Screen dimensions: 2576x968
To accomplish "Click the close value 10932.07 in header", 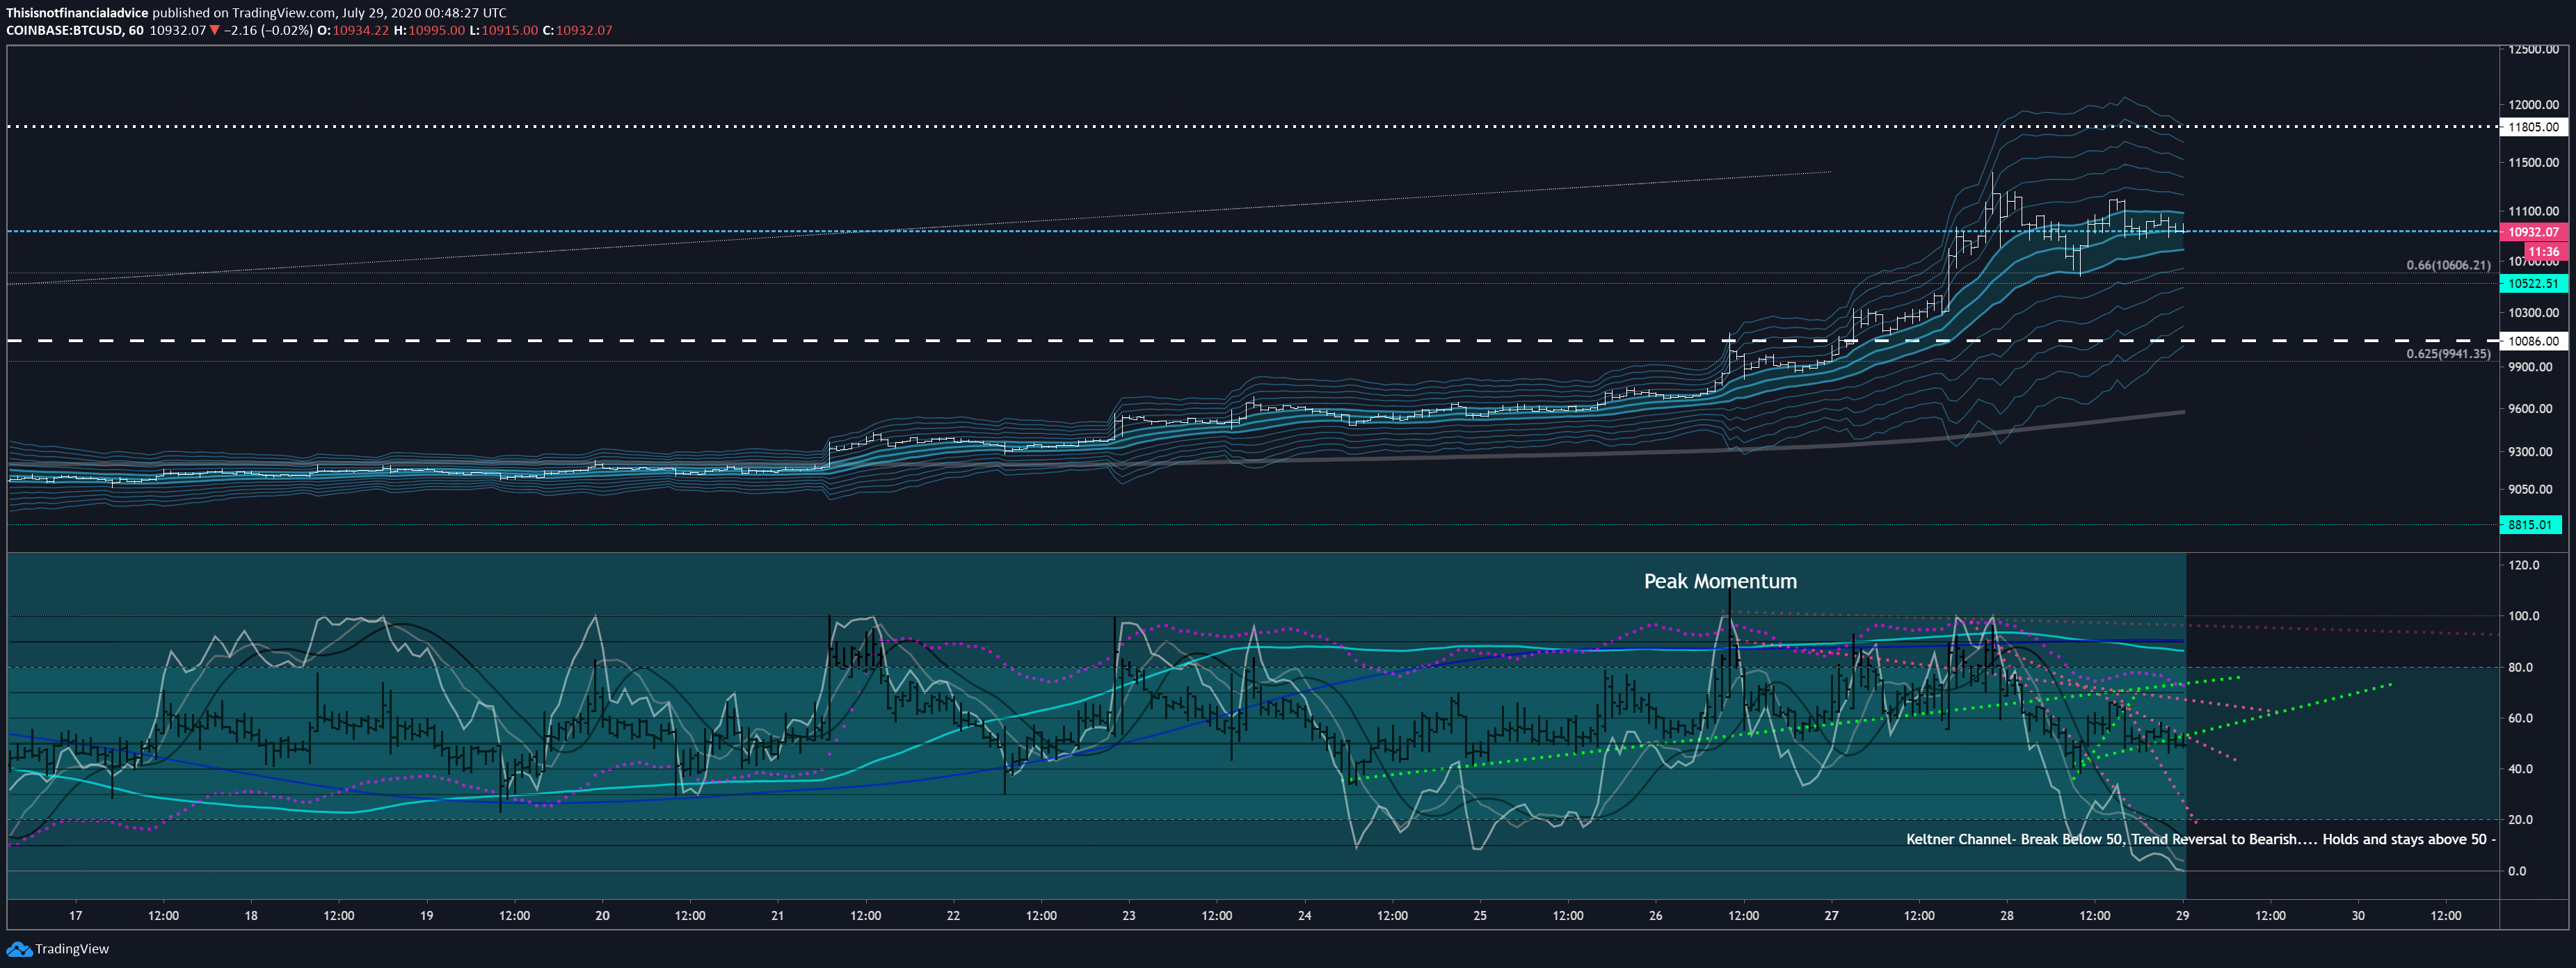I will pyautogui.click(x=584, y=30).
